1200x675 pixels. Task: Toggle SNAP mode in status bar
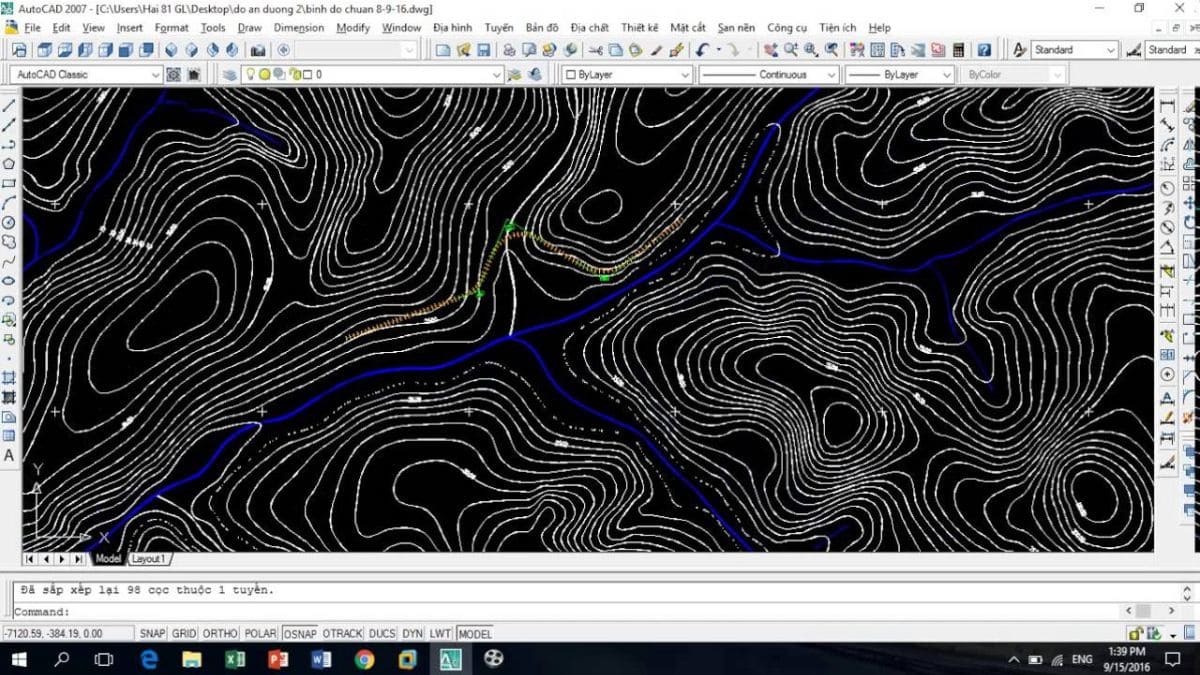[x=152, y=634]
